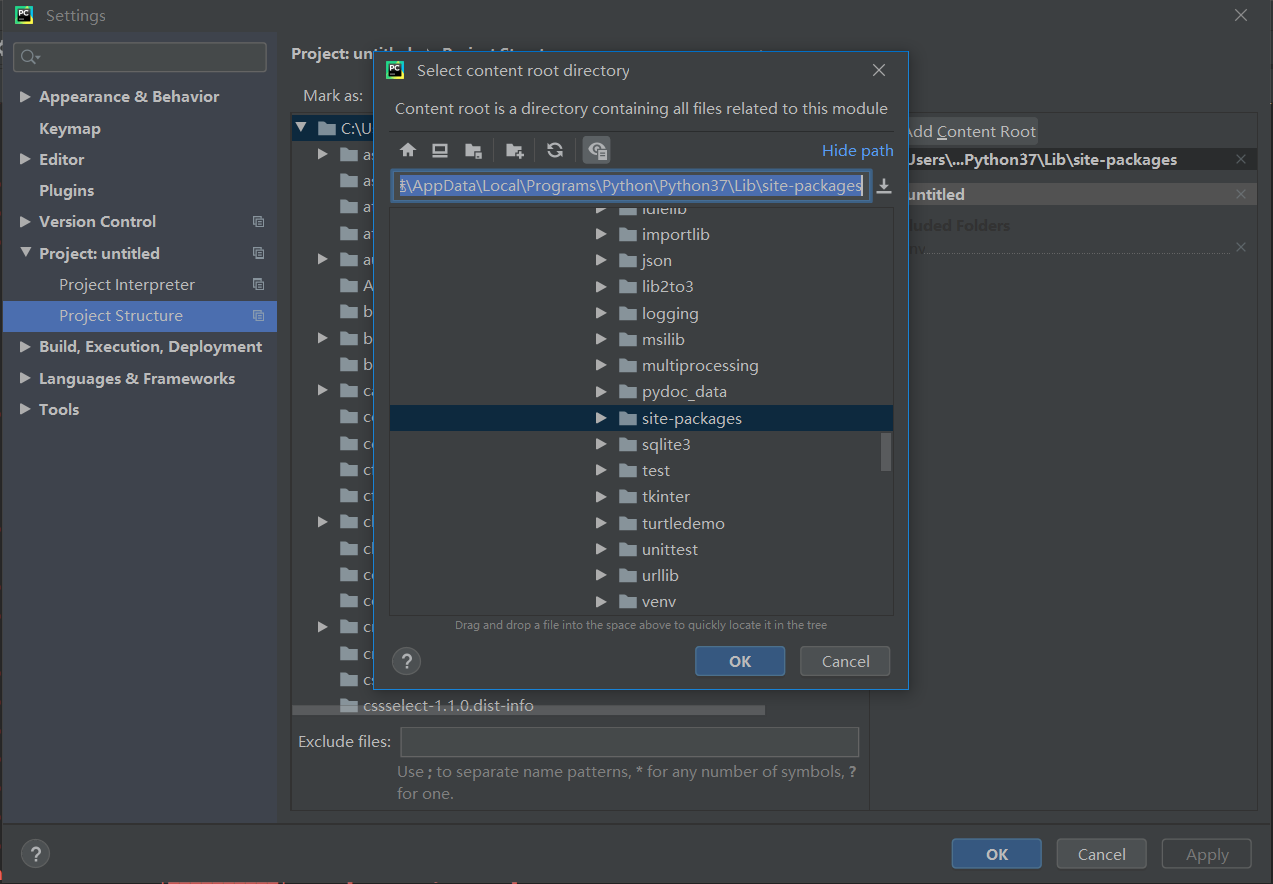Click the path text field
This screenshot has width=1273, height=884.
pyautogui.click(x=632, y=186)
